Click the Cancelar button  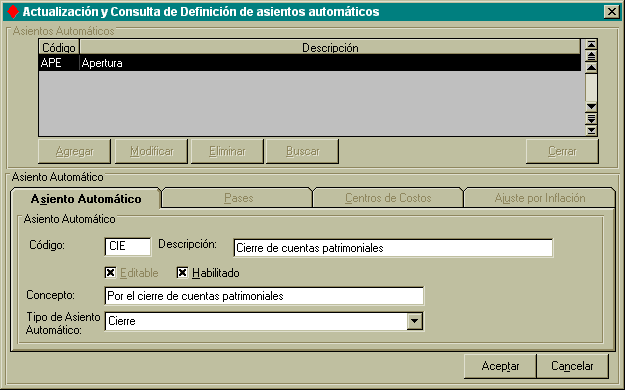[572, 366]
